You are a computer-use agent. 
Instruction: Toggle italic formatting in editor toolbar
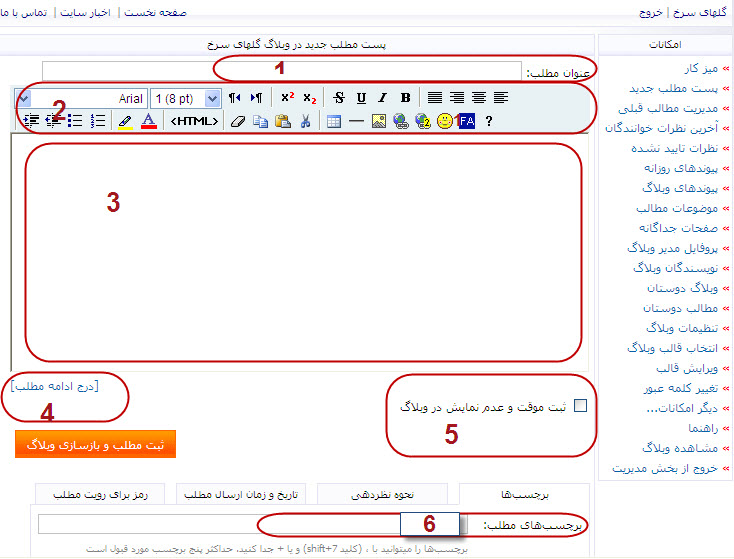tap(383, 98)
